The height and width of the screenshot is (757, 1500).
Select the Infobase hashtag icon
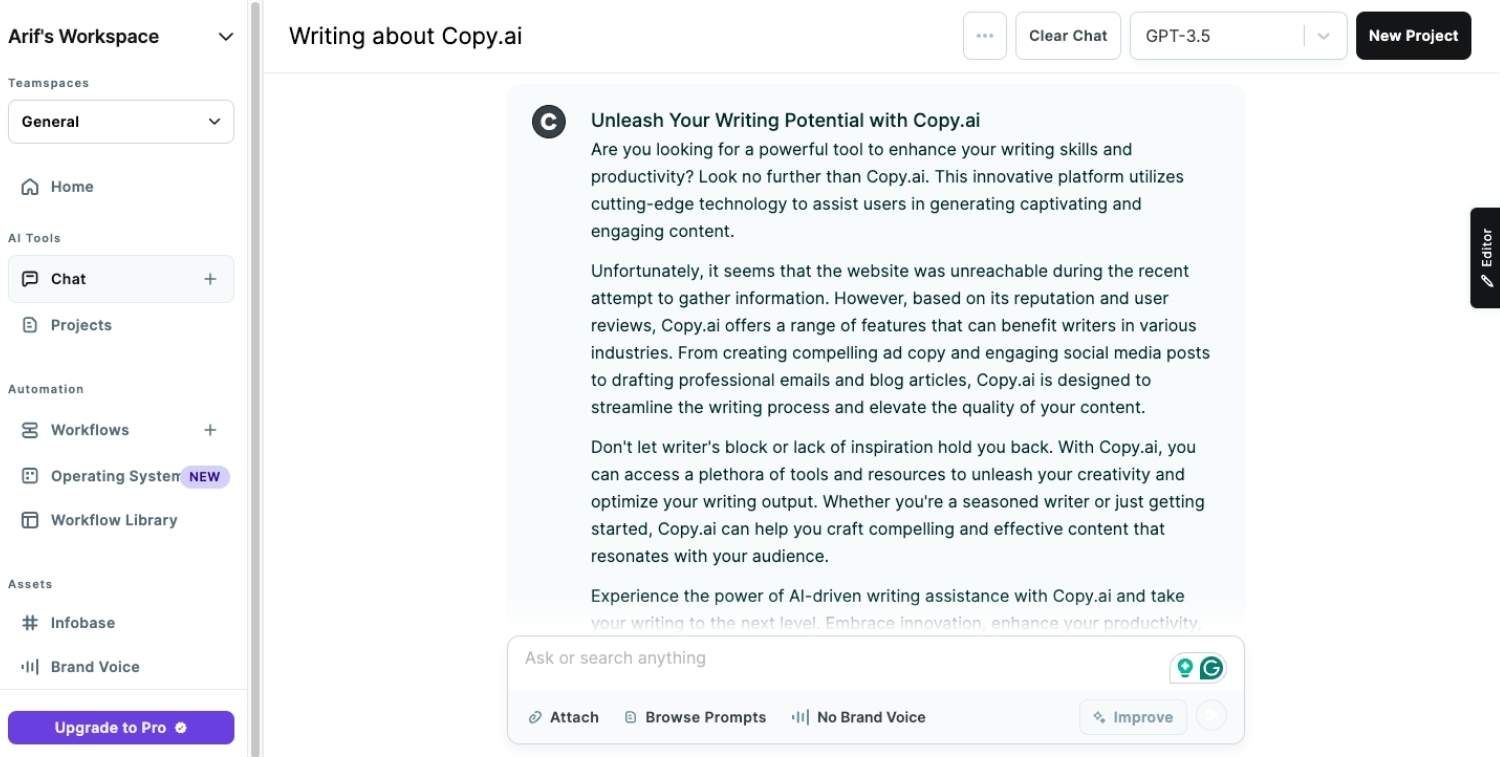[x=30, y=622]
